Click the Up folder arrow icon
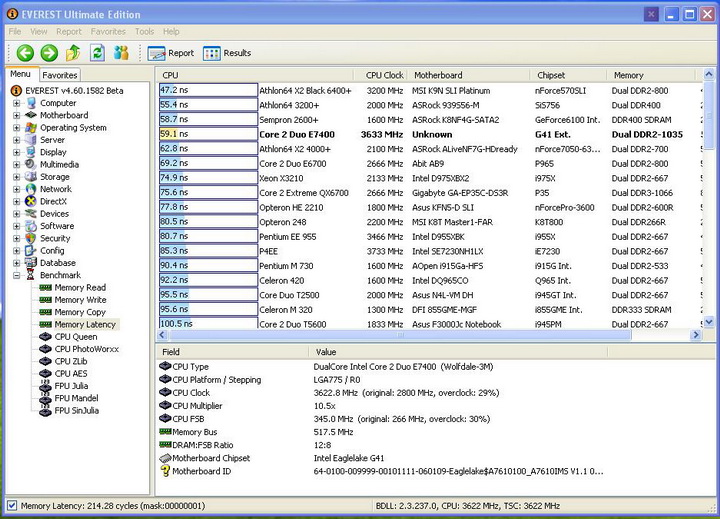720x519 pixels. 73,53
